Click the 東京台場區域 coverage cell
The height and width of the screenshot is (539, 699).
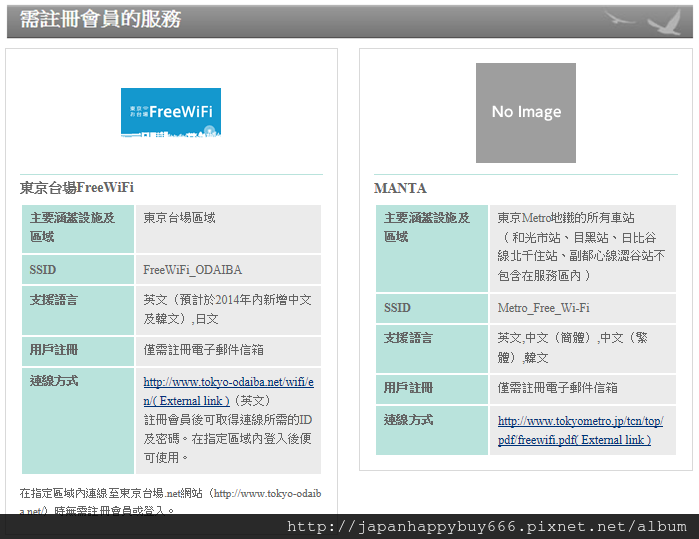[x=228, y=229]
